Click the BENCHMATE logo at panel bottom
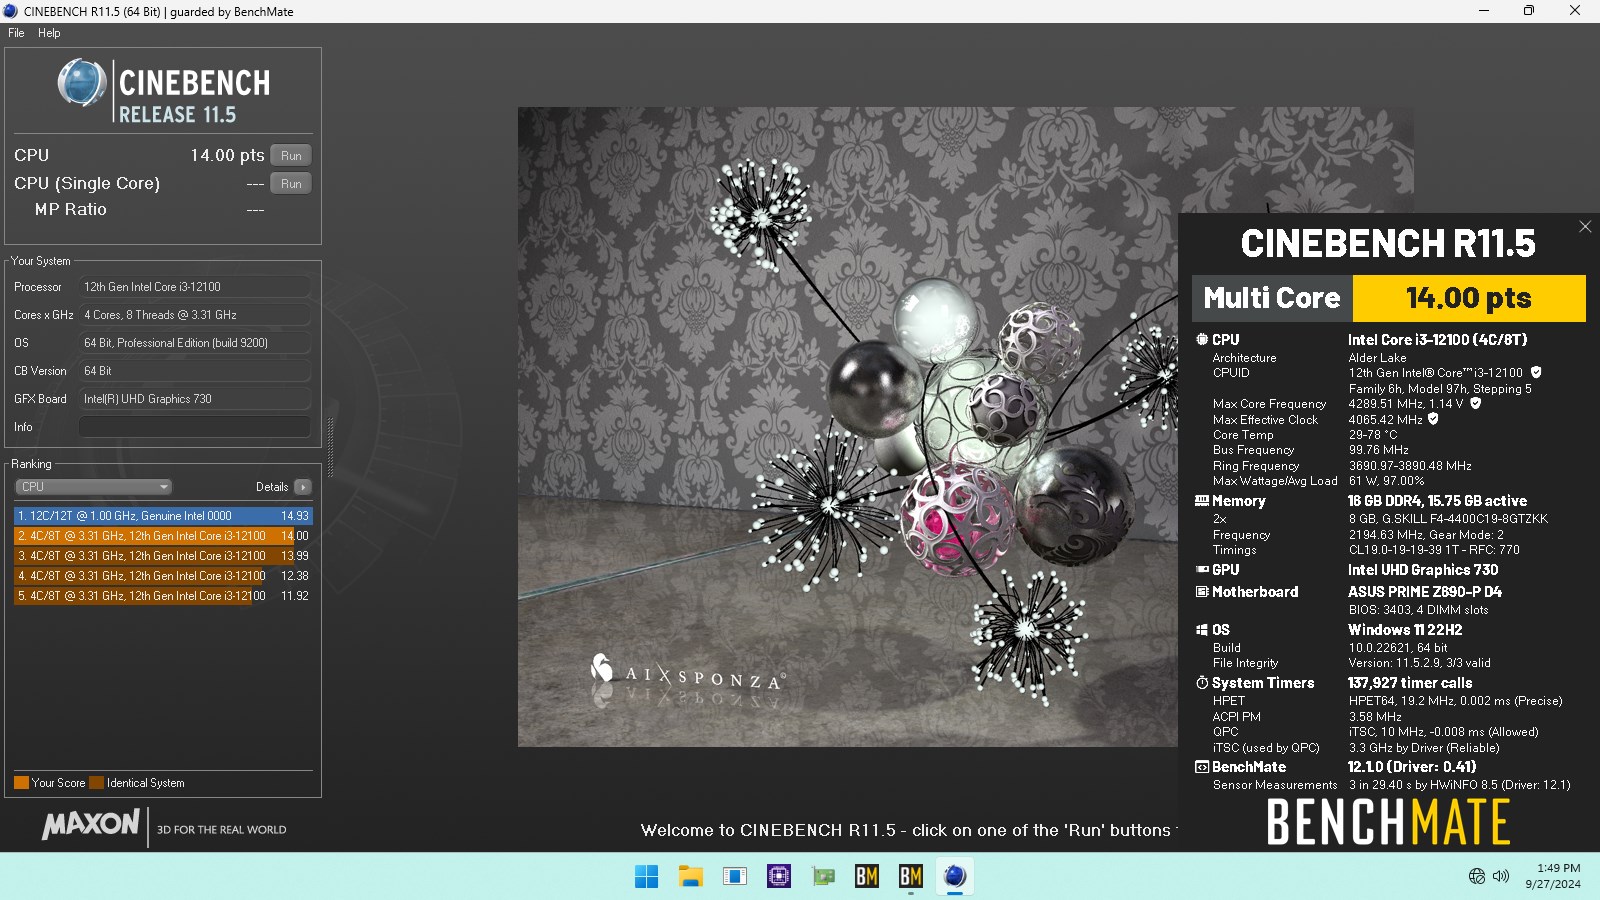This screenshot has height=900, width=1600. pyautogui.click(x=1388, y=822)
